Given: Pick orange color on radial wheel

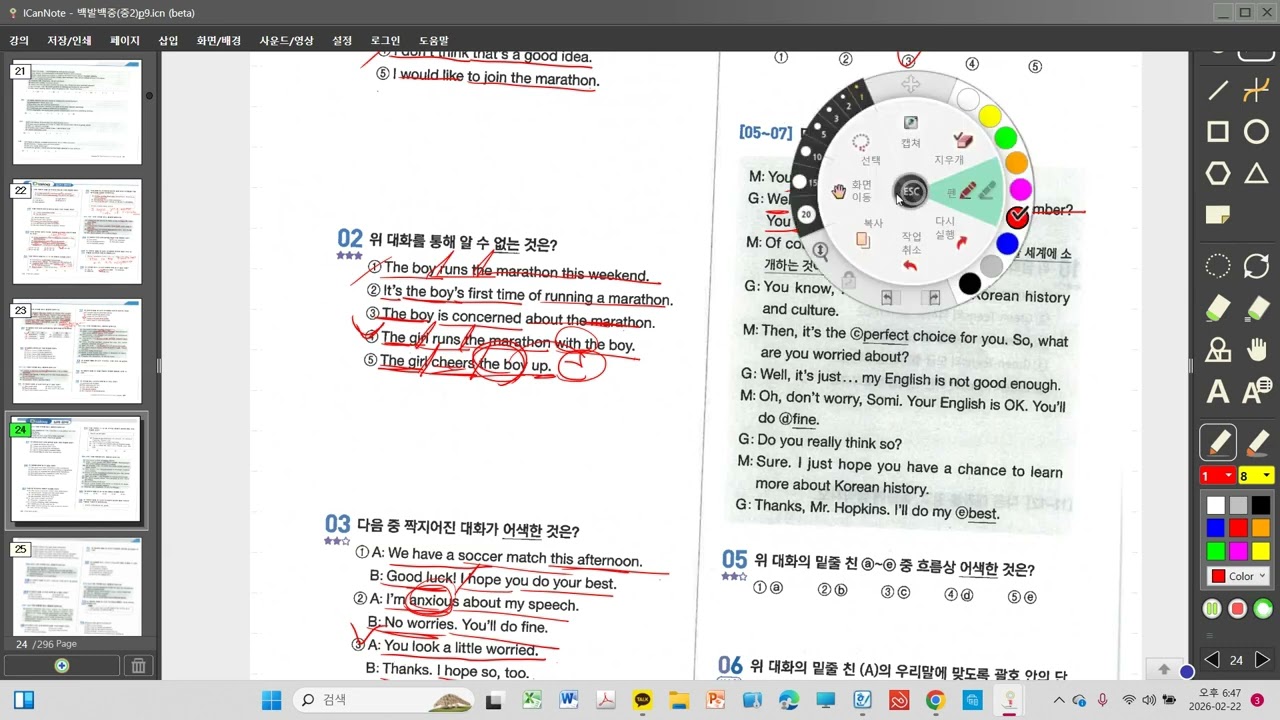Looking at the screenshot, I should pos(1016,162).
